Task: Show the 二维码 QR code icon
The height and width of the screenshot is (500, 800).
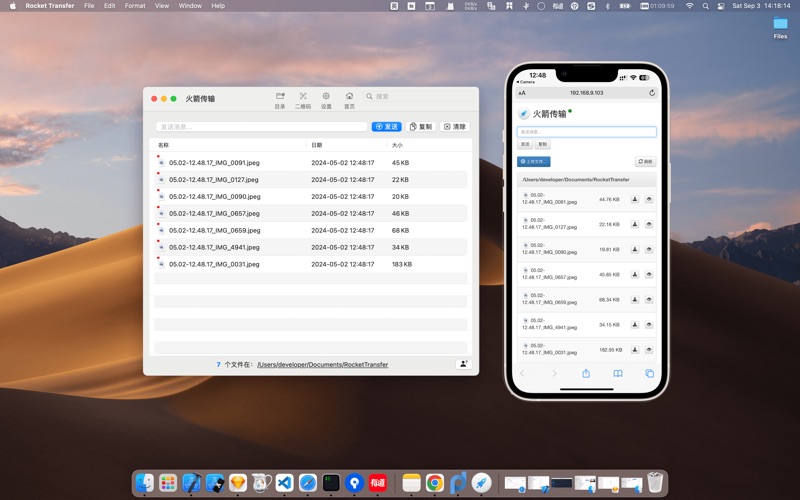Action: point(303,99)
